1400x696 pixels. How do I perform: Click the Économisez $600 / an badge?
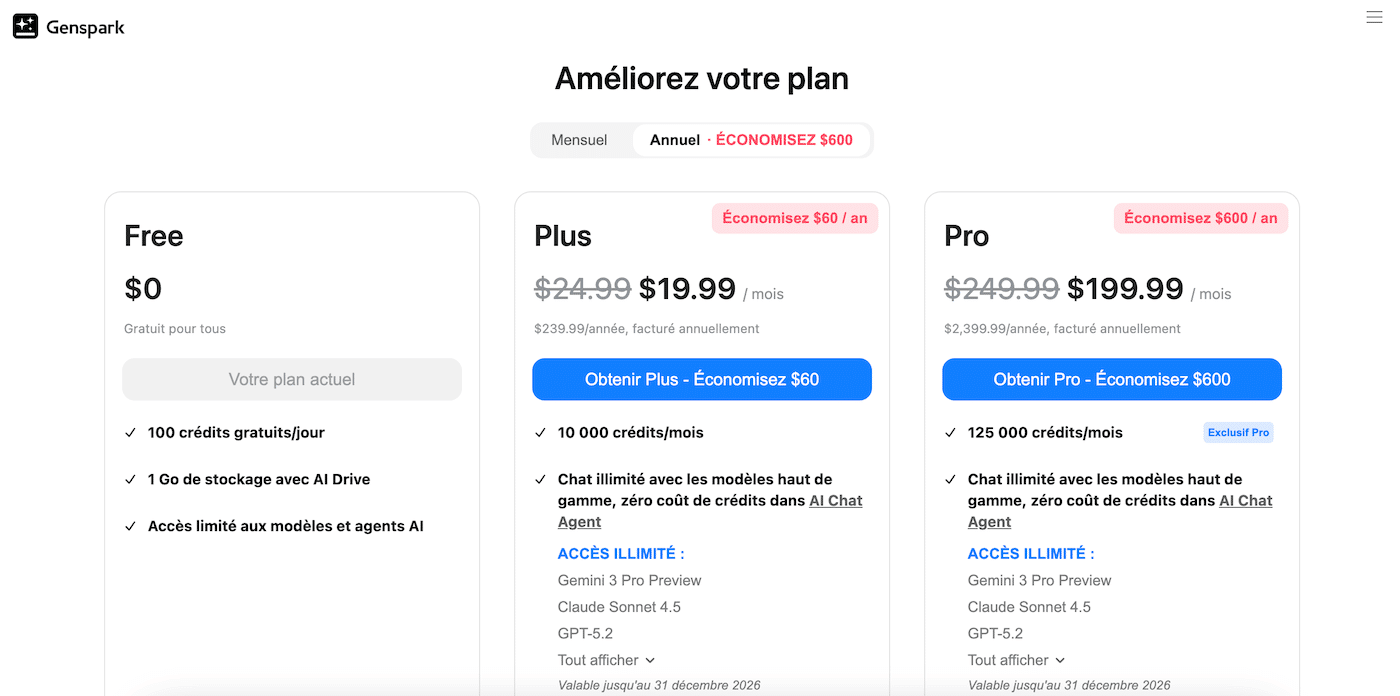1201,218
